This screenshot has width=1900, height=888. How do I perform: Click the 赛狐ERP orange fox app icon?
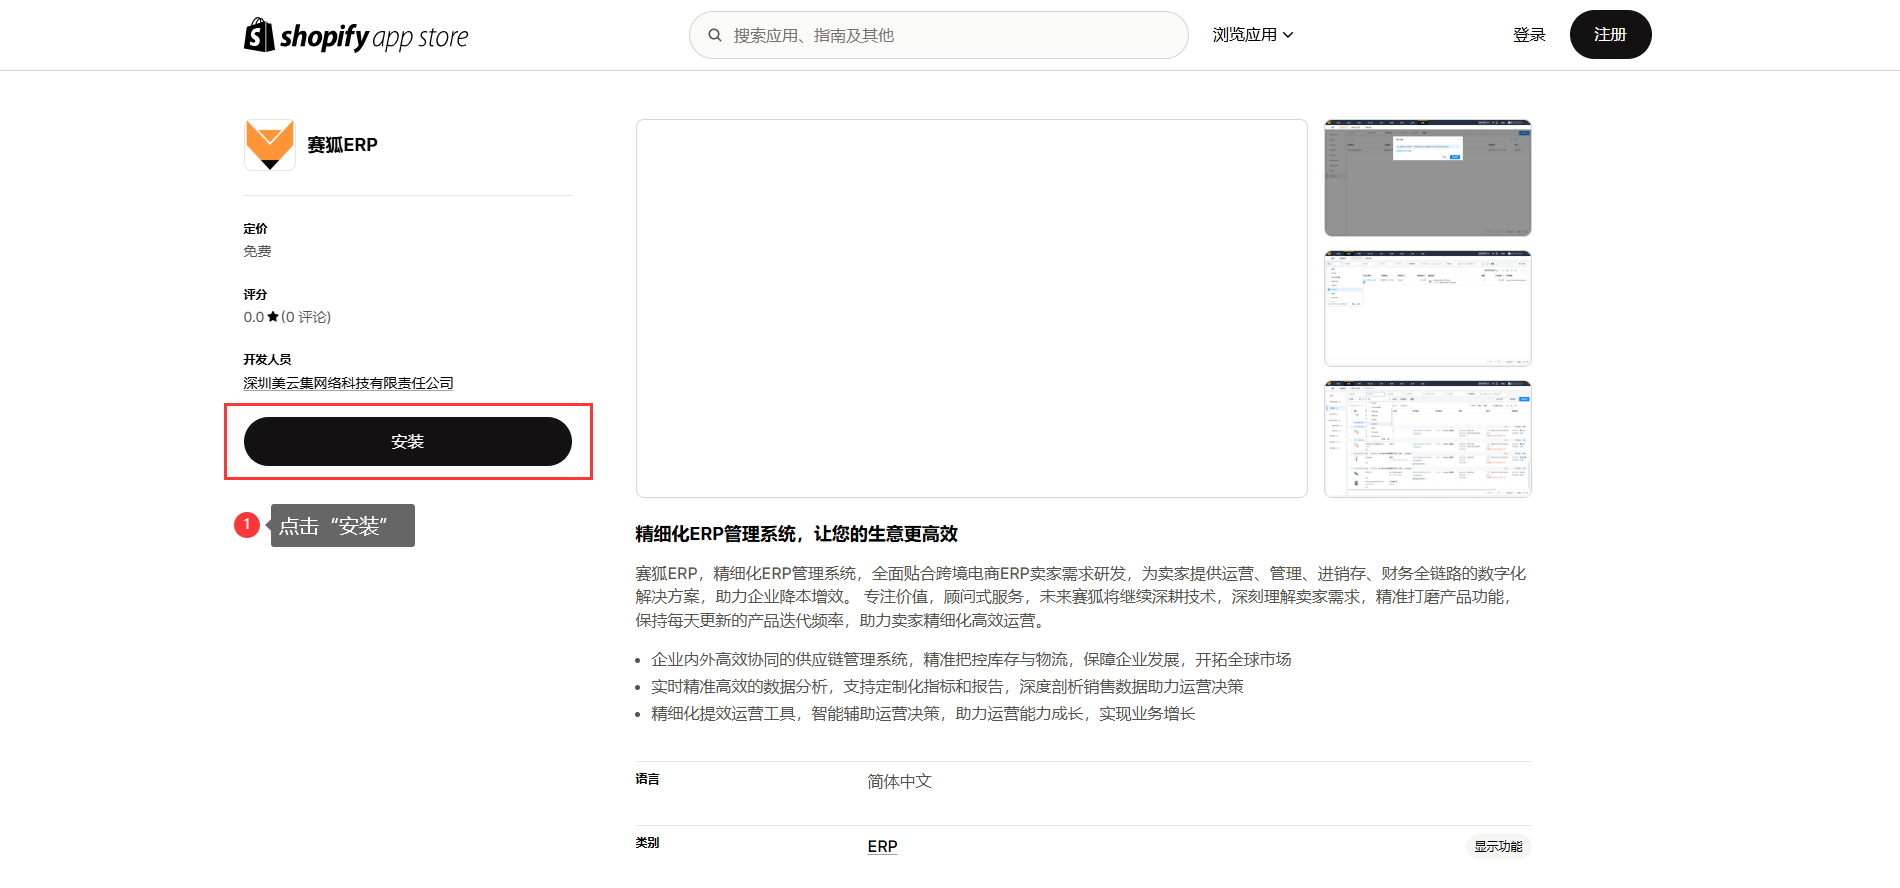(x=270, y=145)
